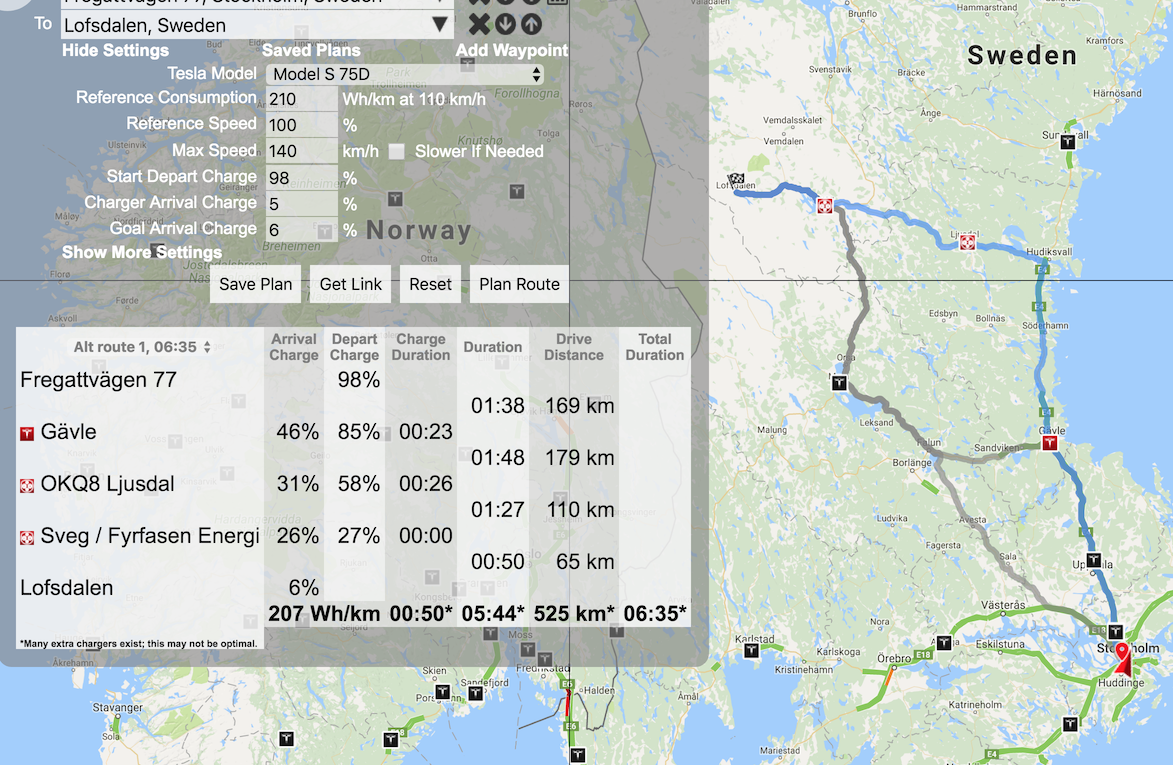This screenshot has width=1173, height=765.
Task: Click the Reference Speed field
Action: point(301,125)
